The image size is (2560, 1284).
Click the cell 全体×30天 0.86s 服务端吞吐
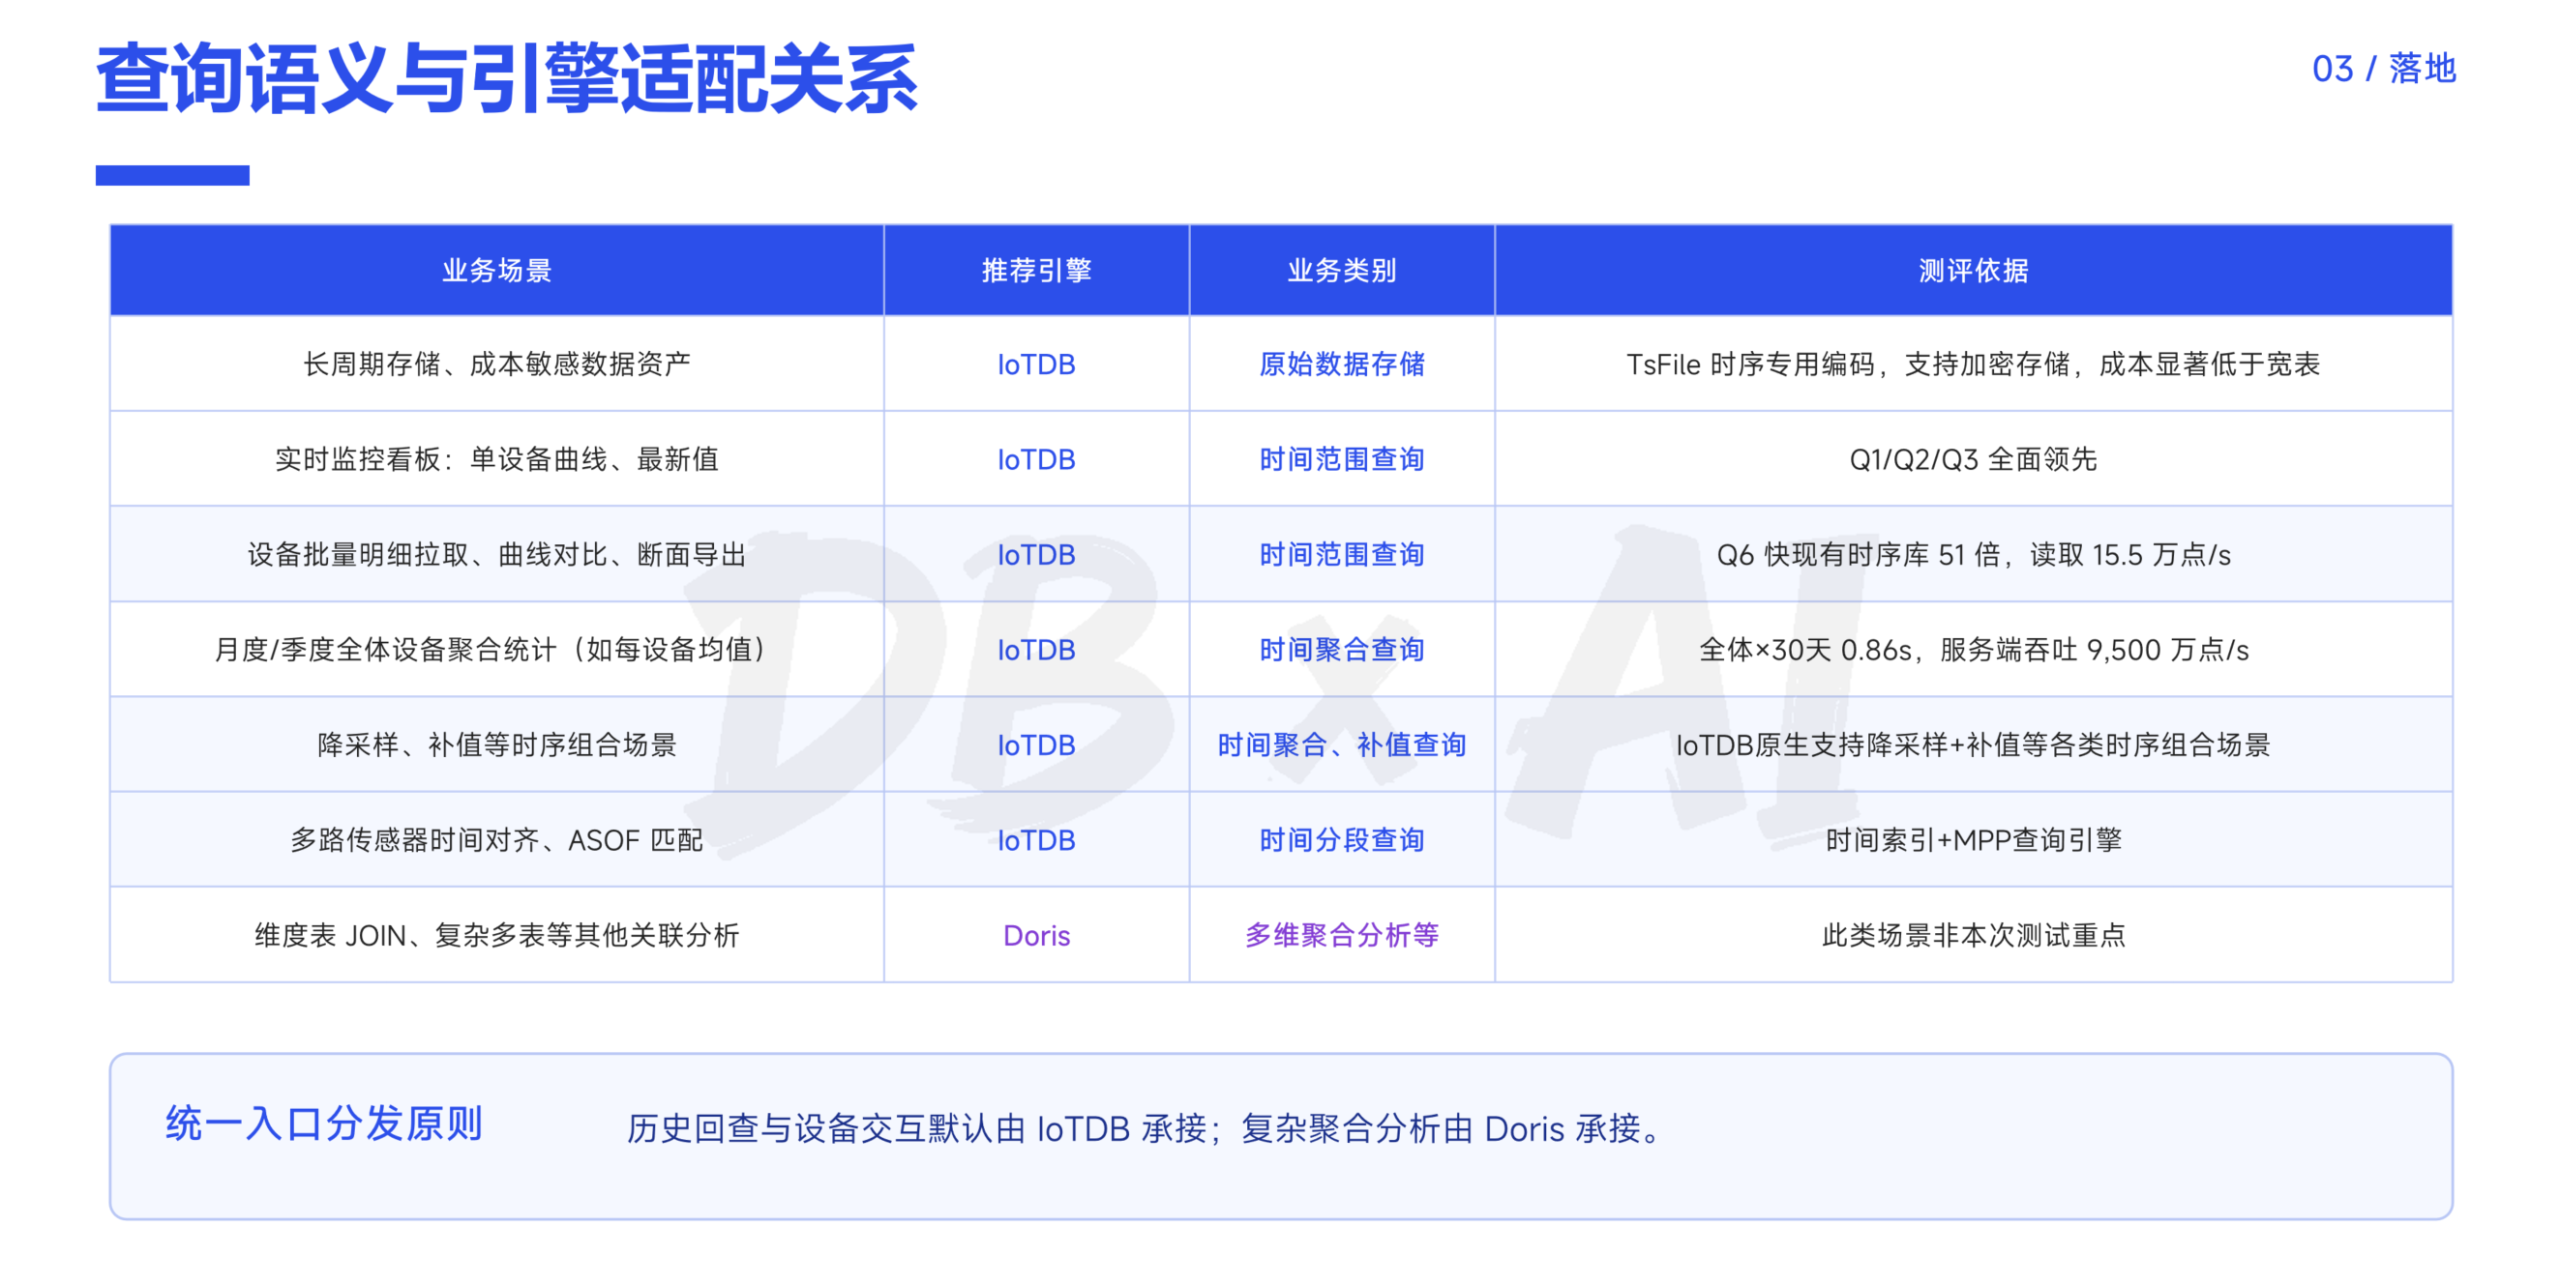click(x=1972, y=649)
